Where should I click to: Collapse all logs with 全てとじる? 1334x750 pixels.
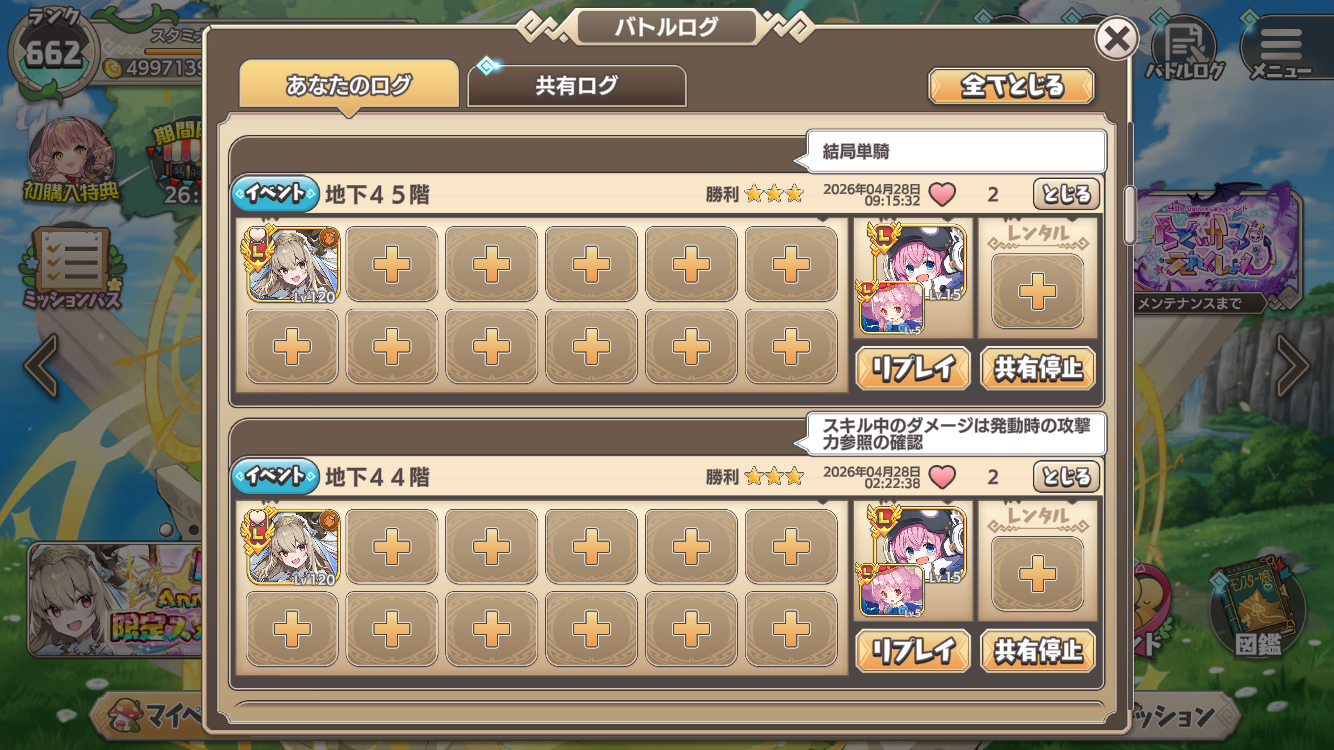click(1011, 86)
